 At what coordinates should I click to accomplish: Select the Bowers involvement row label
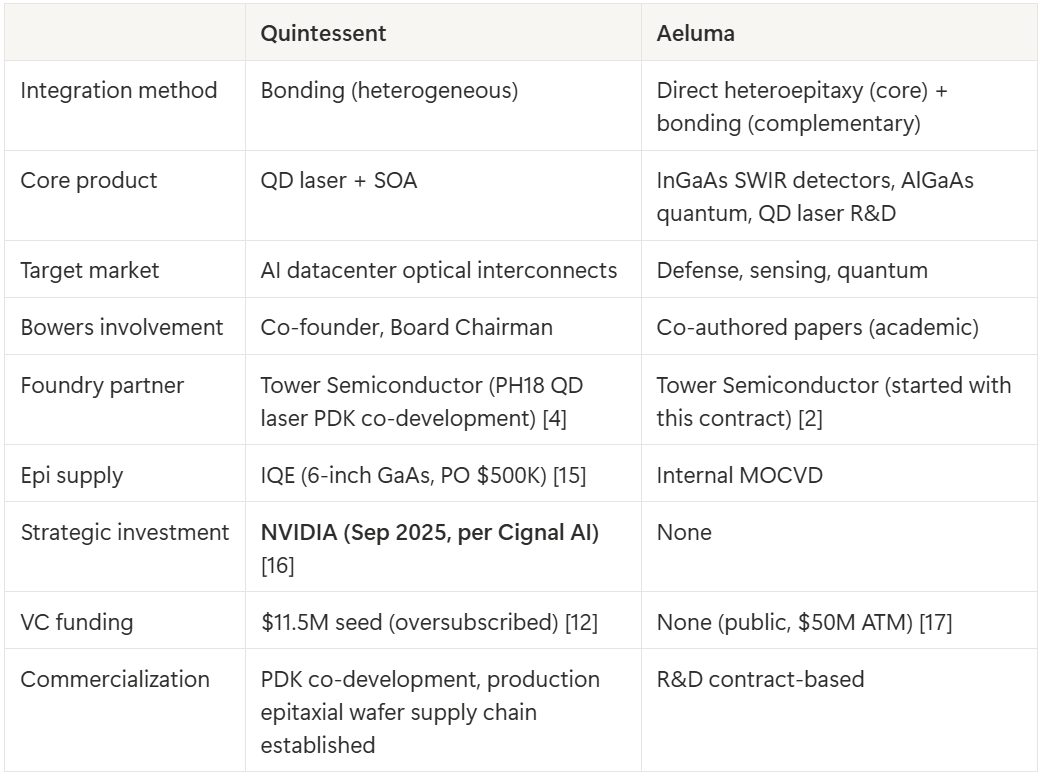point(122,327)
